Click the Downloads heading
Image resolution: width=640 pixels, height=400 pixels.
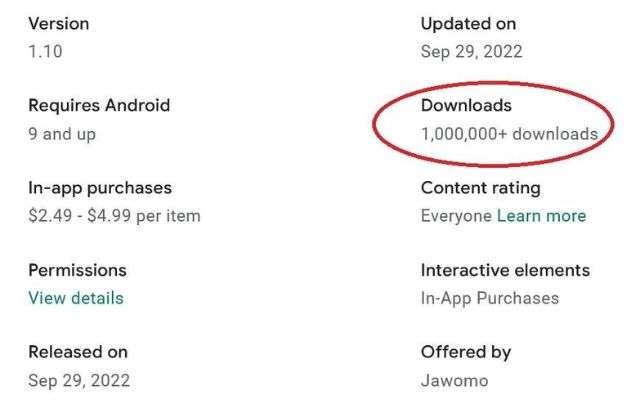(x=466, y=105)
